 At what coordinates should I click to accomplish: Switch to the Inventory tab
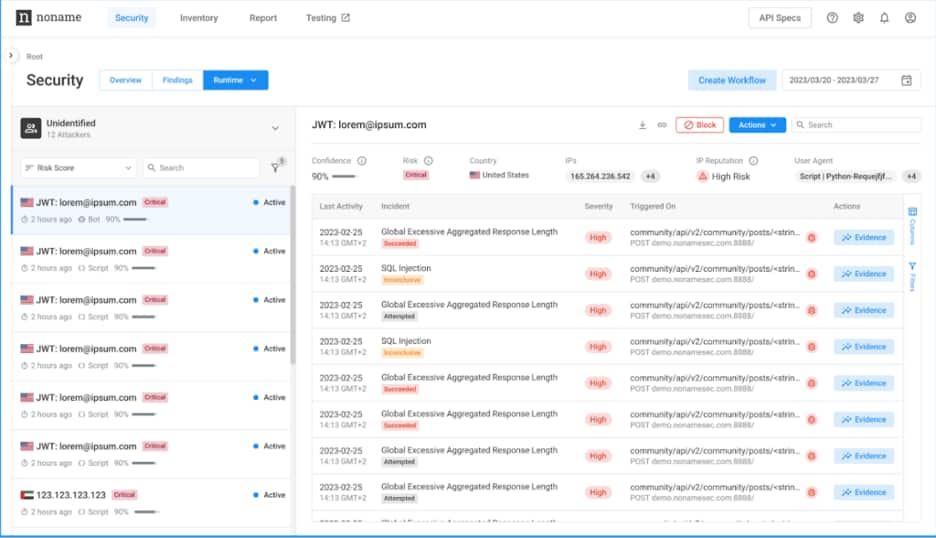[198, 18]
